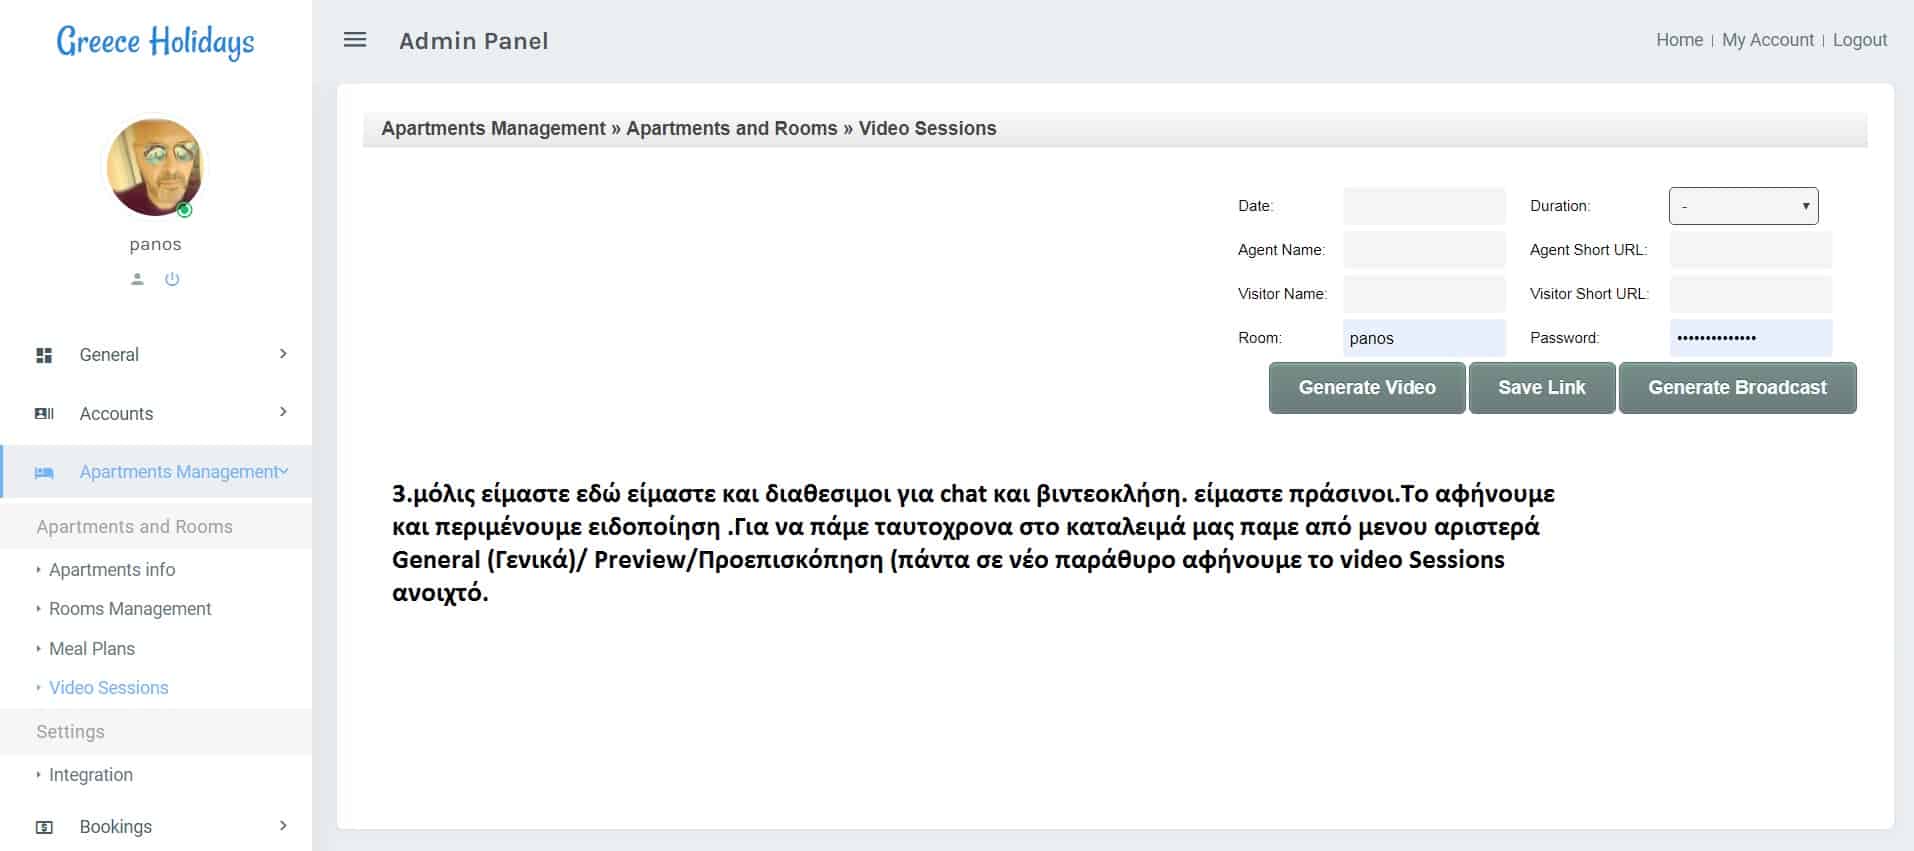Viewport: 1914px width, 851px height.
Task: Click the Logout link
Action: pos(1859,40)
